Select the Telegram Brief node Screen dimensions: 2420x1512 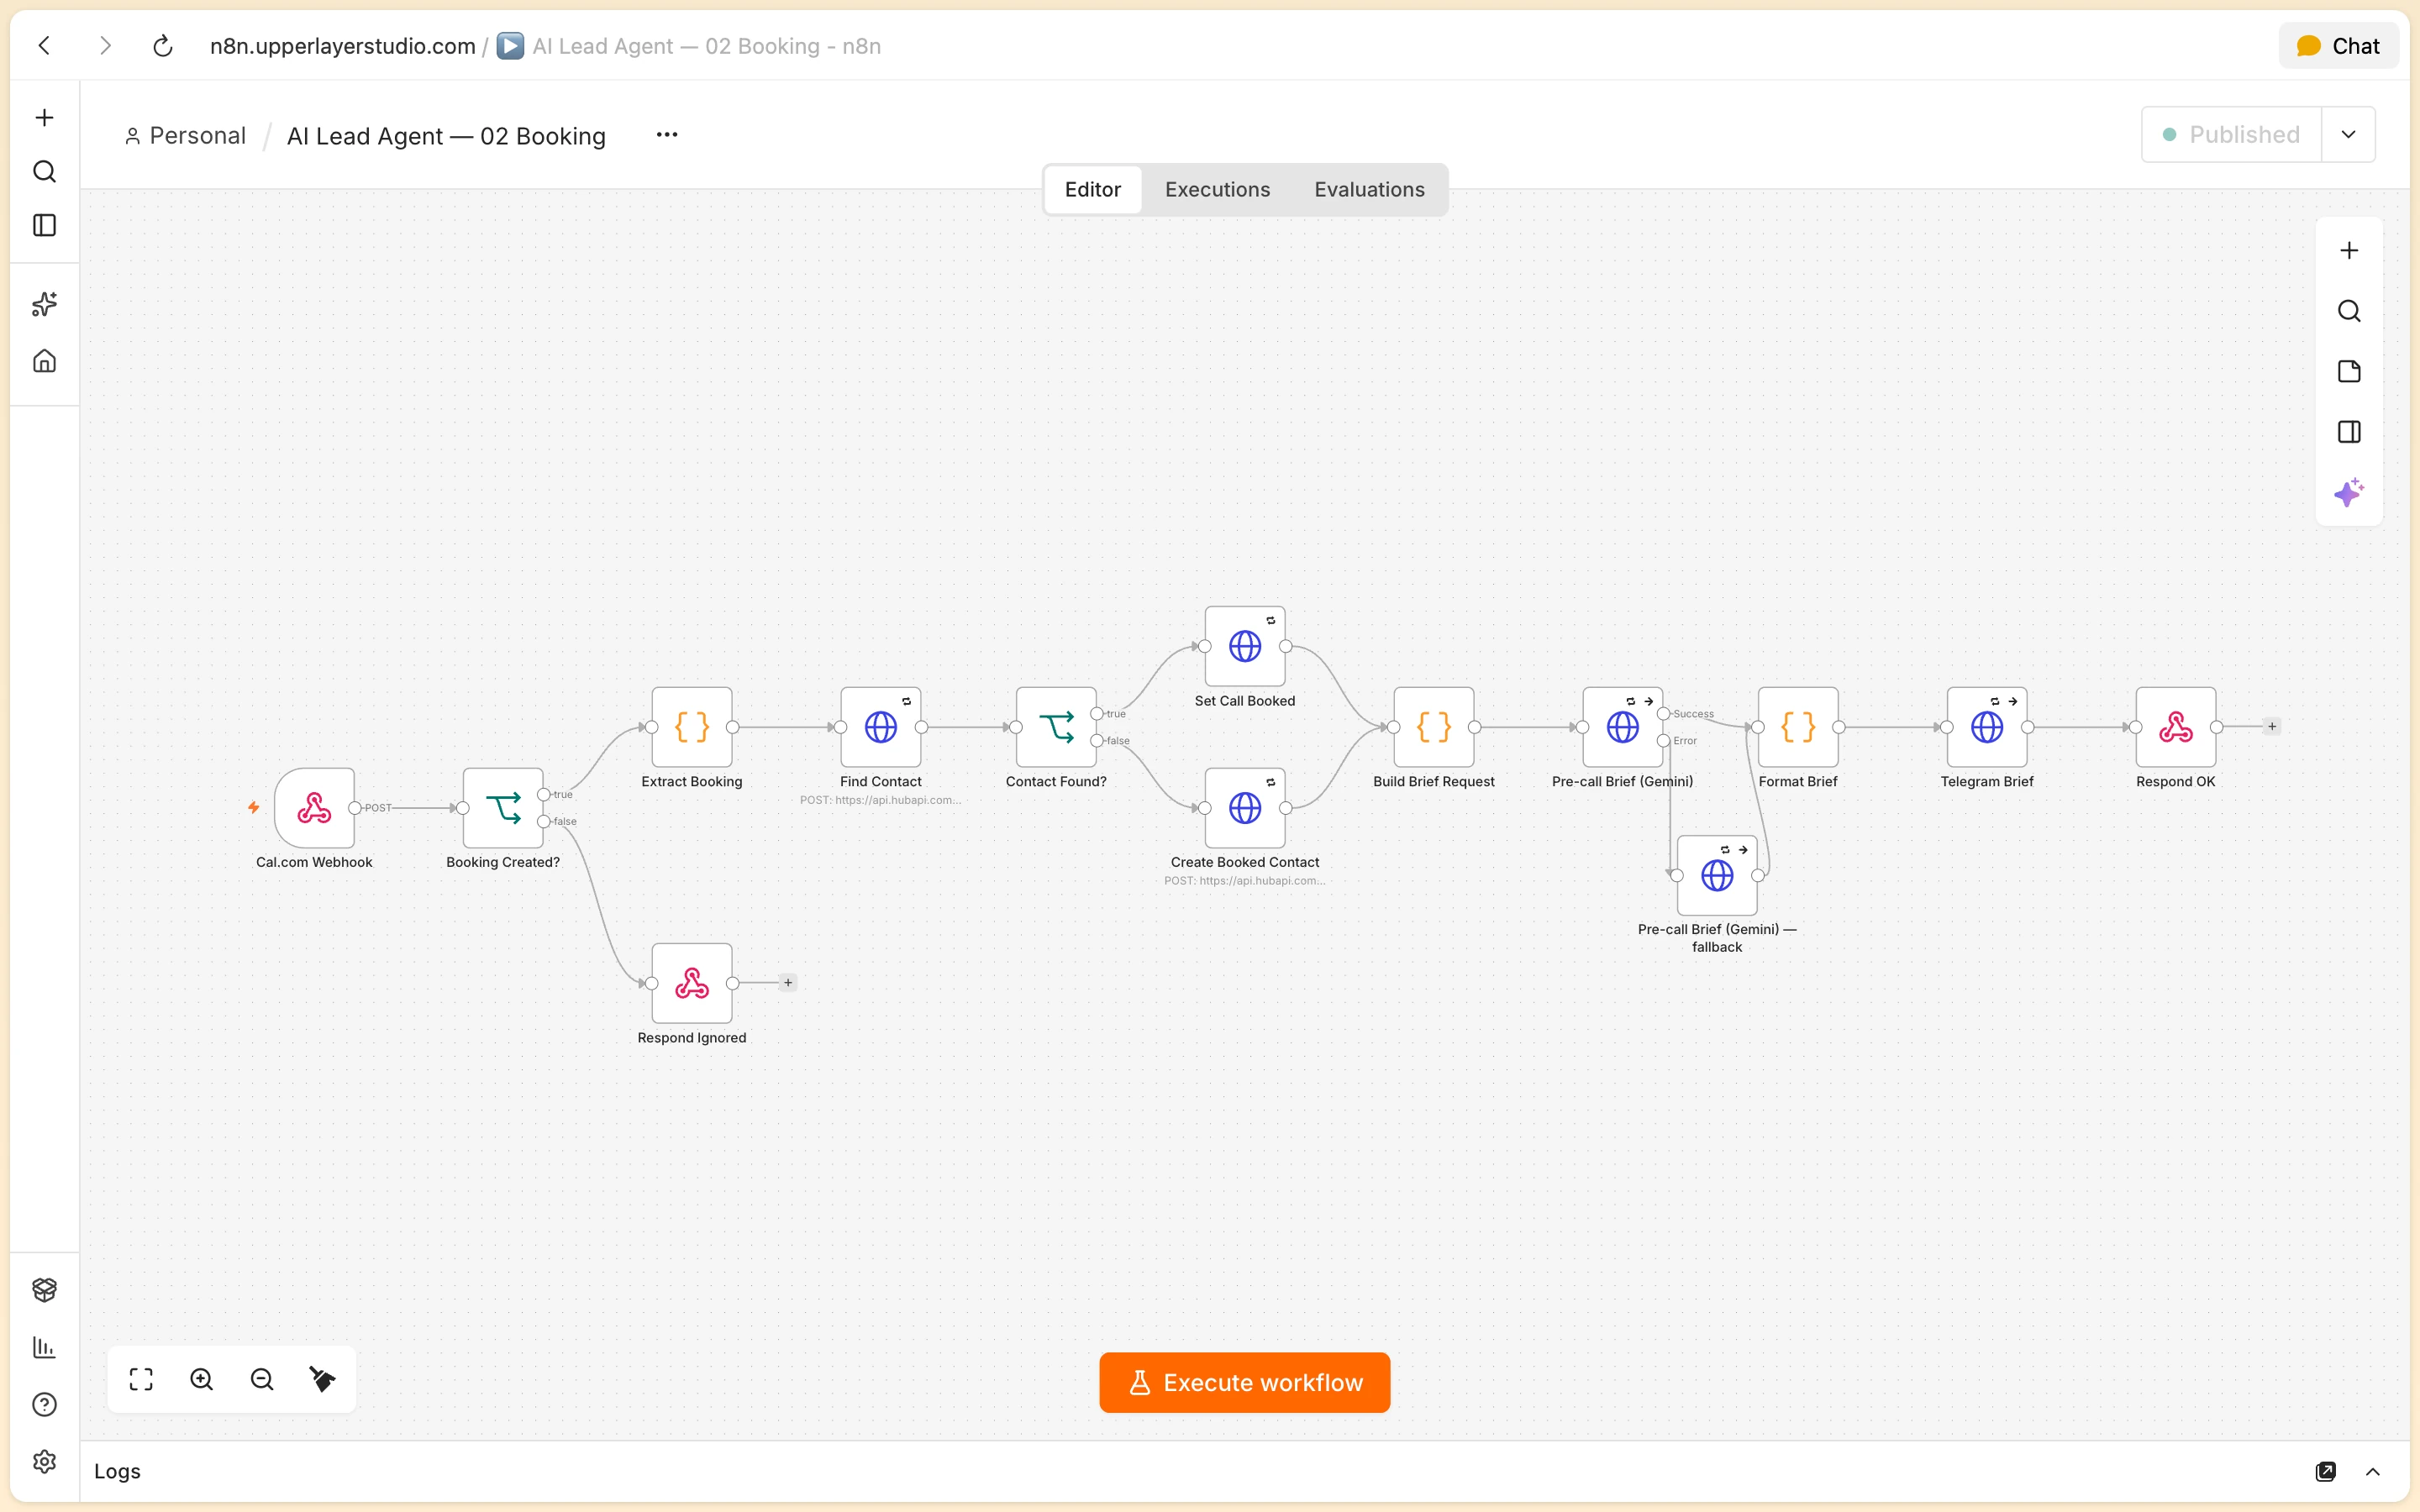[1987, 727]
